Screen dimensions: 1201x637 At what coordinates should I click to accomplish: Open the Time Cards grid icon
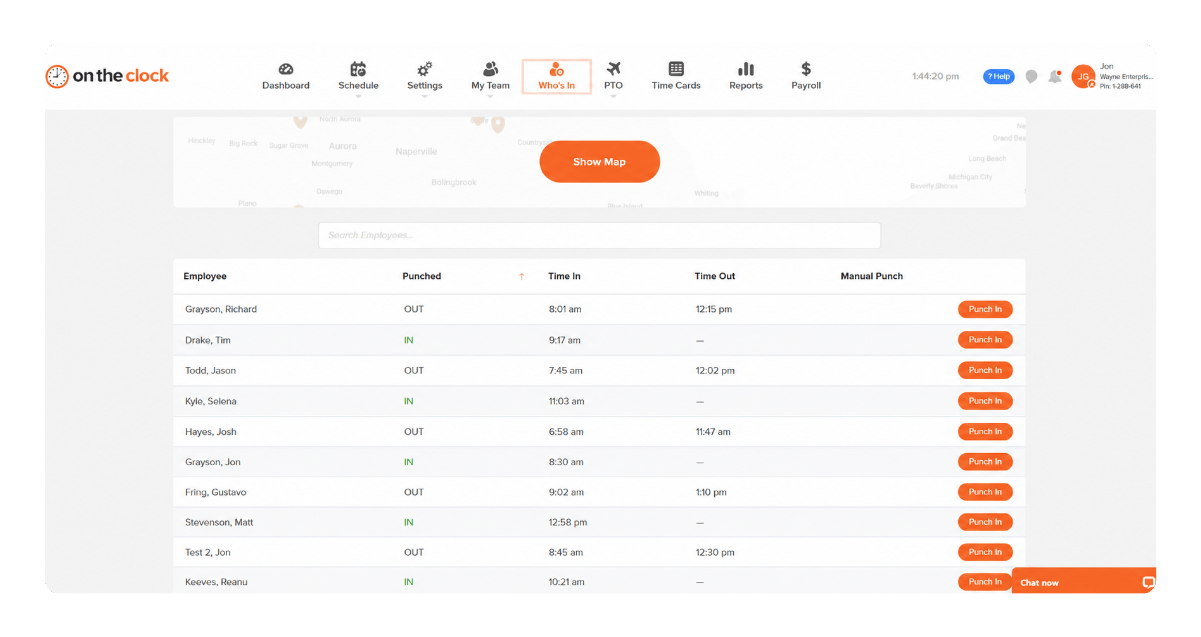pyautogui.click(x=676, y=69)
